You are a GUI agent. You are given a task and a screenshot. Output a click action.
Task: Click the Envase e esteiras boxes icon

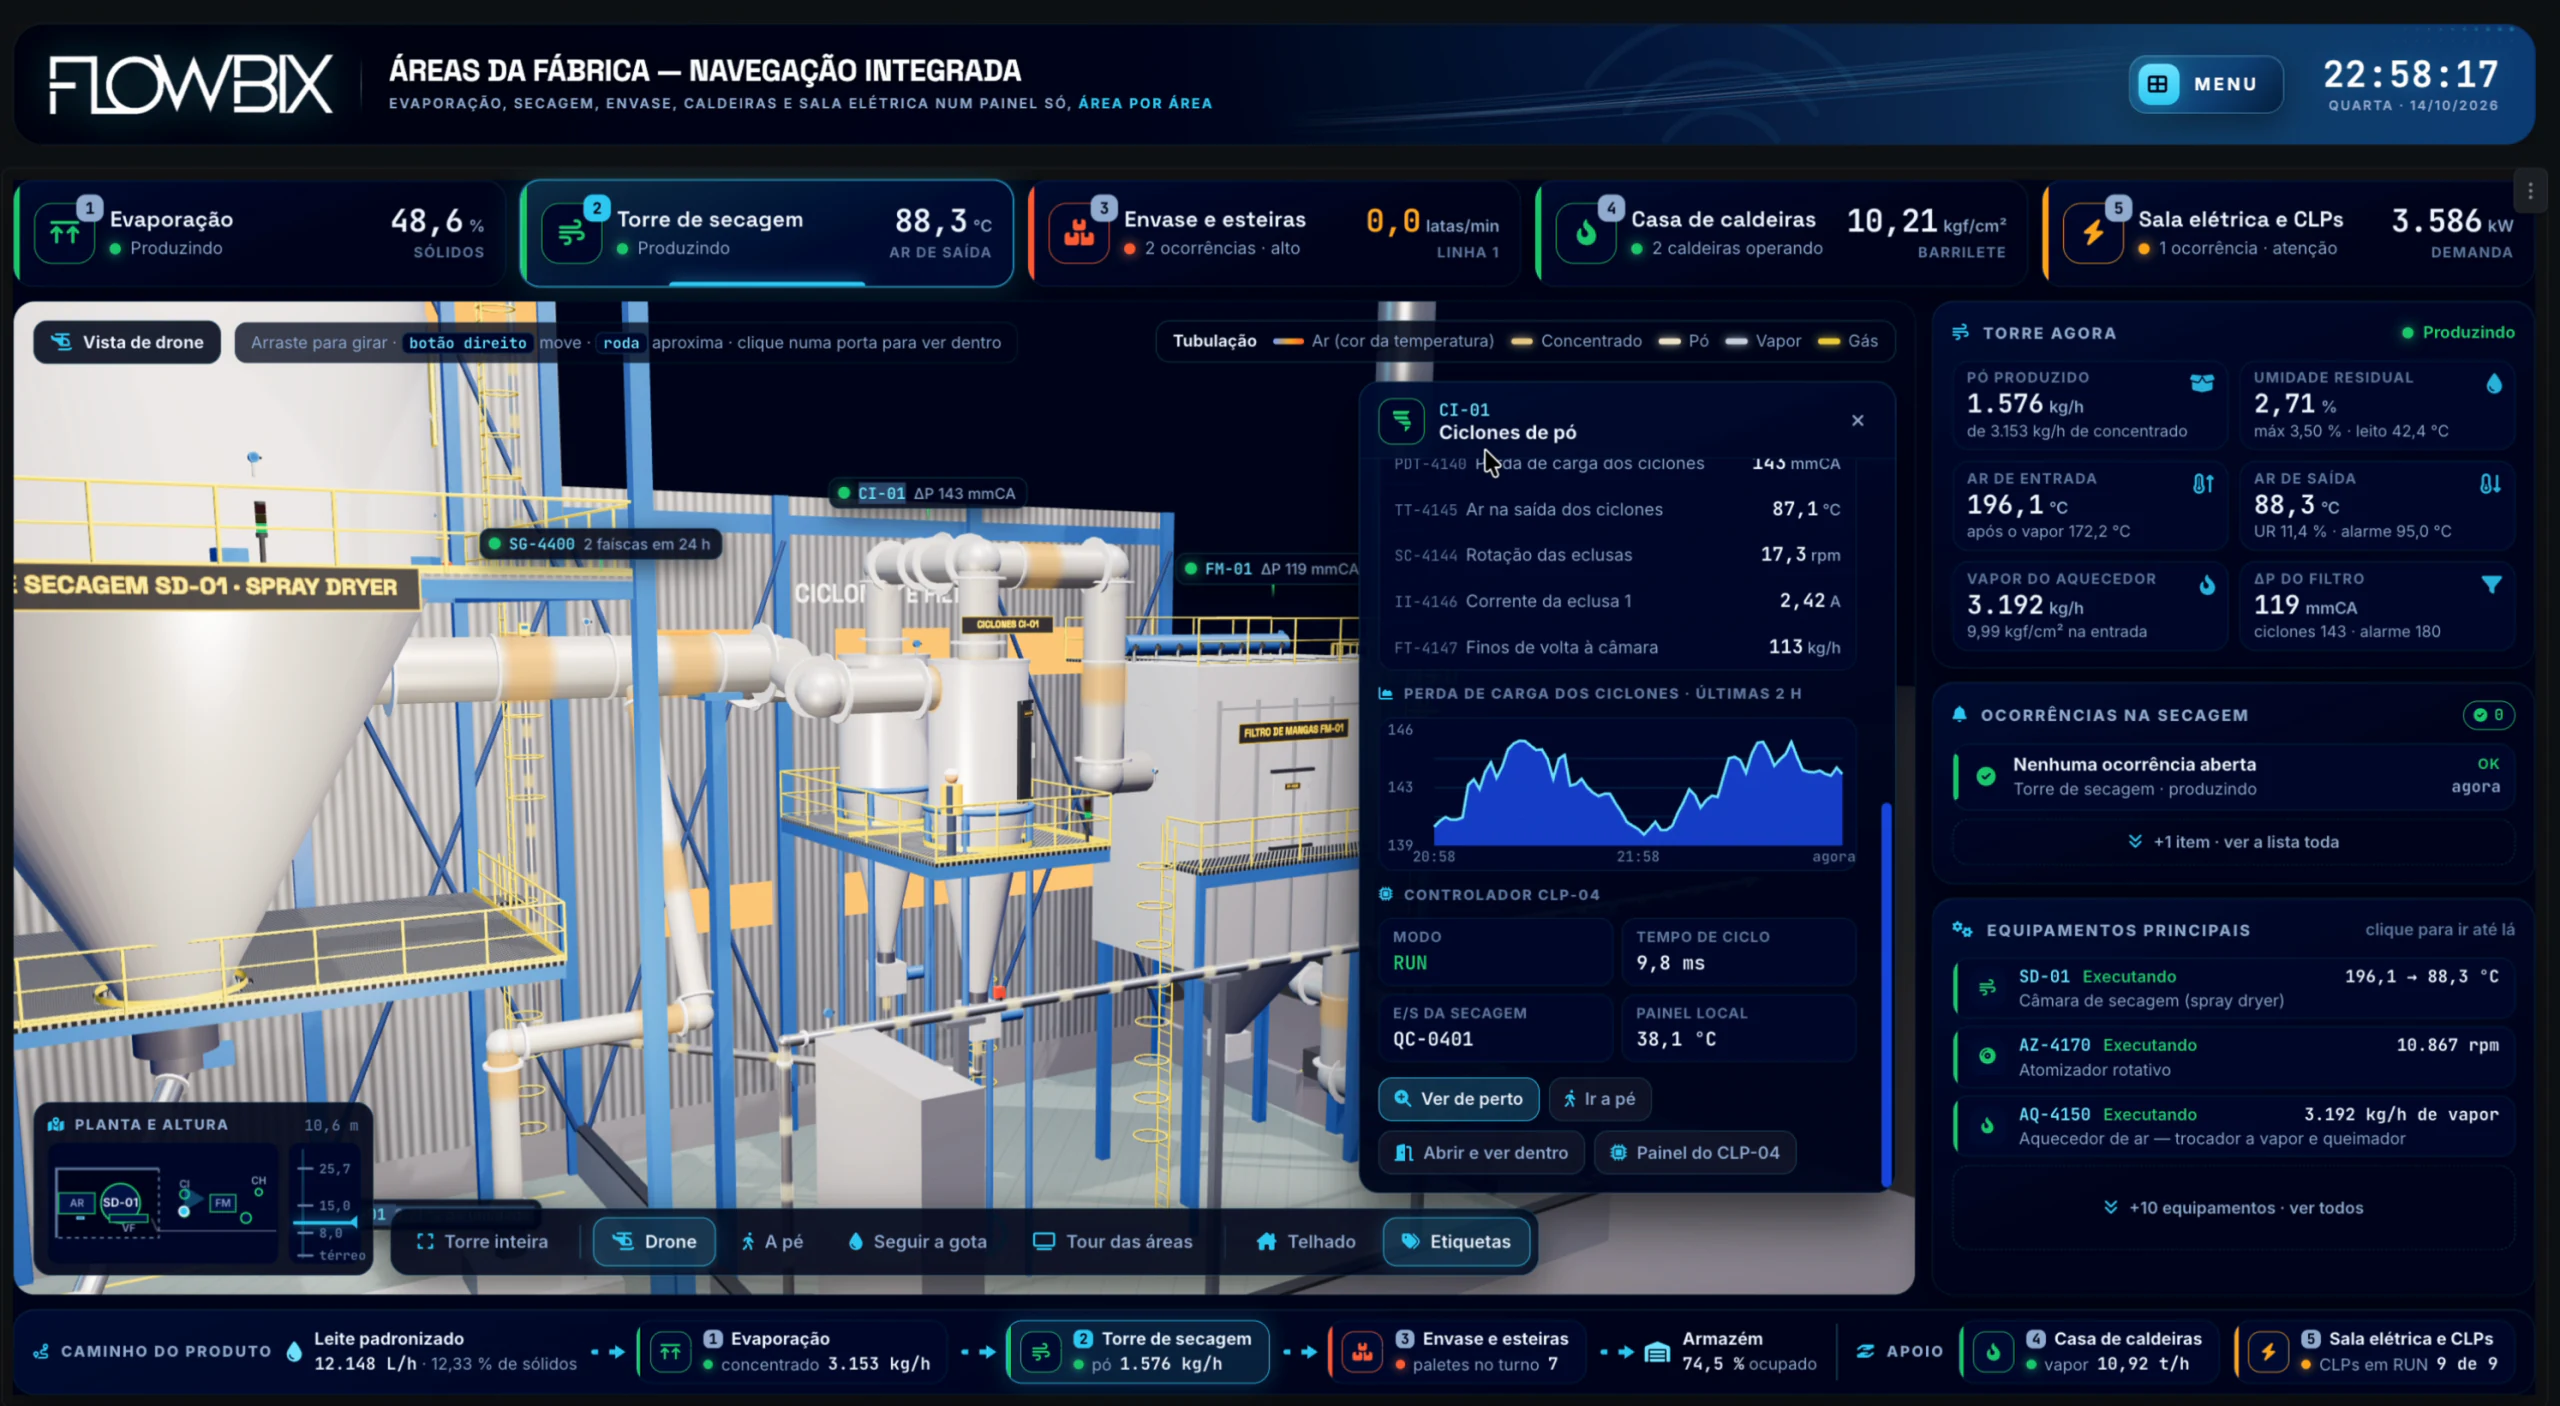tap(1079, 233)
